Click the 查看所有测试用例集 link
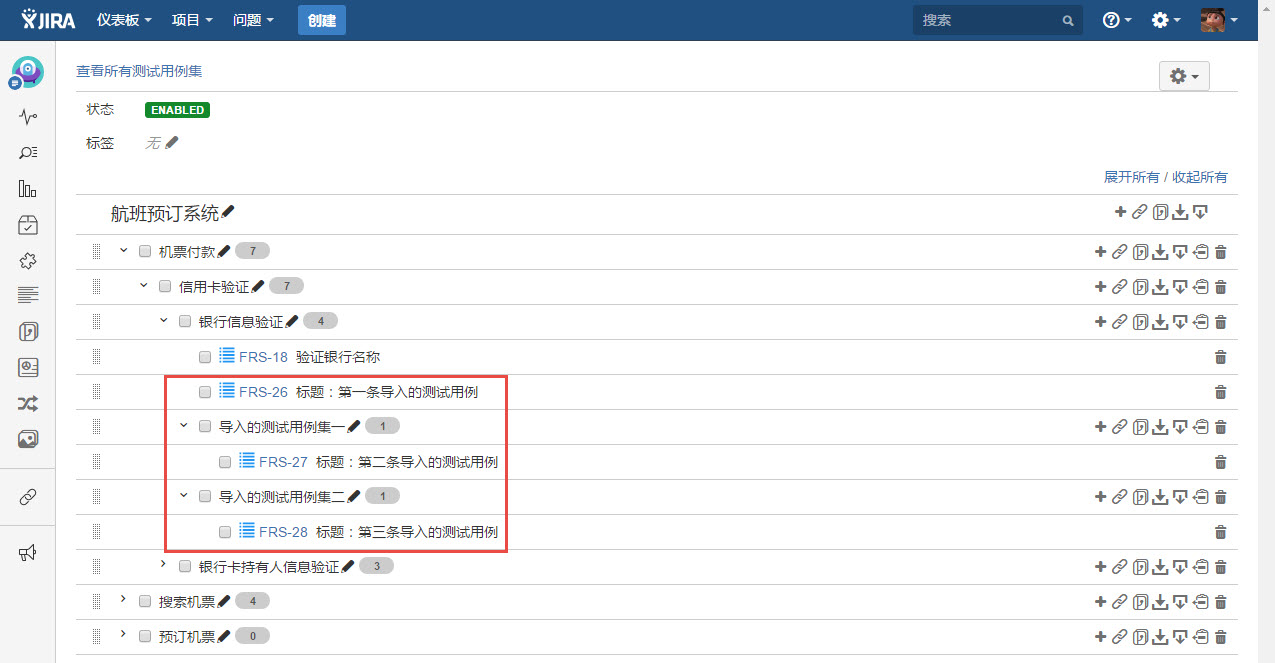This screenshot has width=1275, height=663. [x=139, y=71]
